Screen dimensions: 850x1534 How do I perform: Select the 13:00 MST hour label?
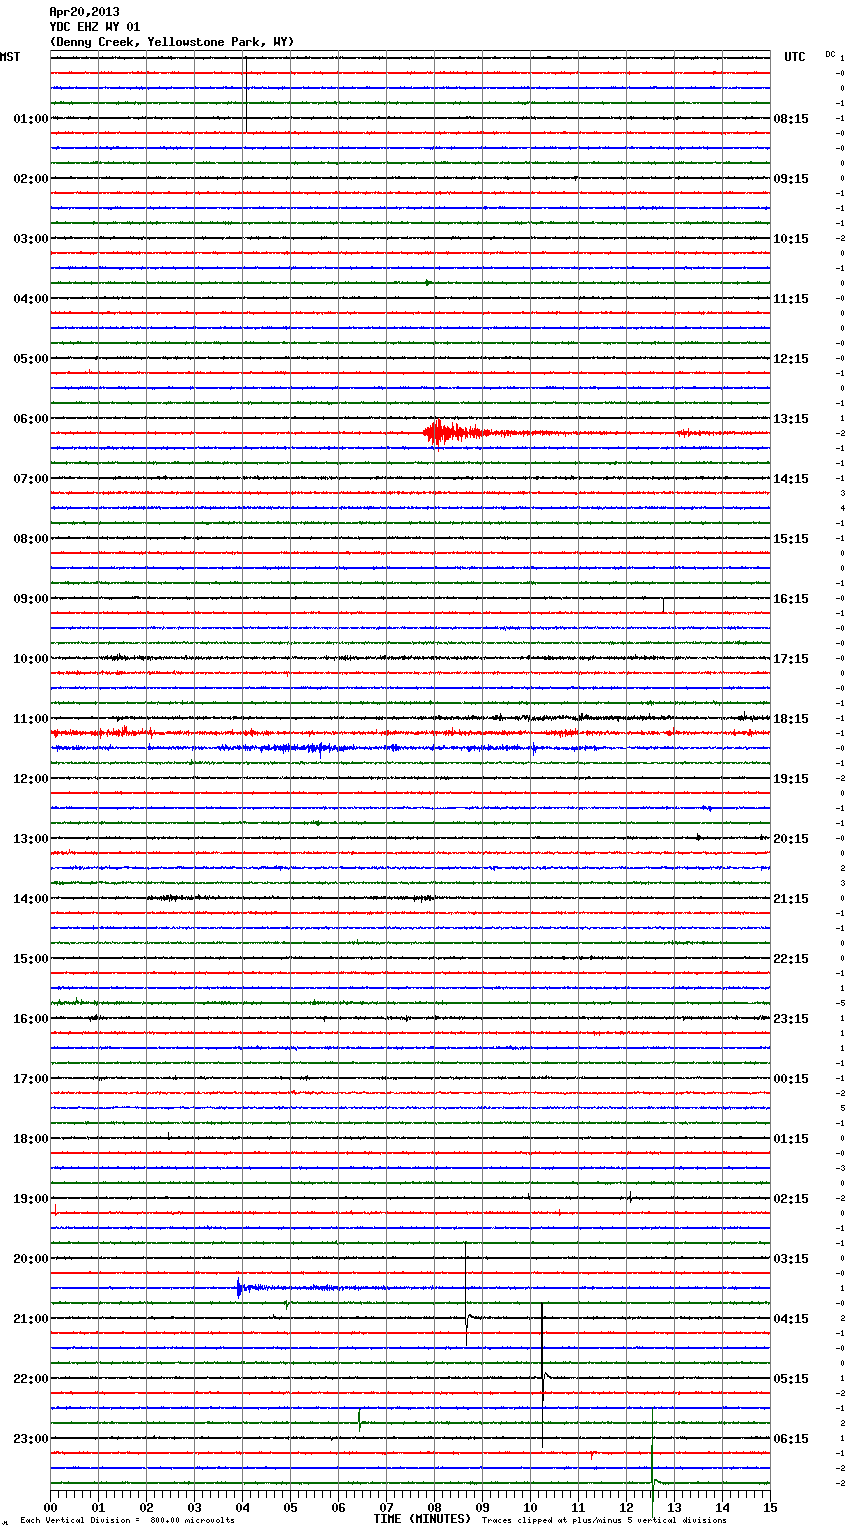click(x=31, y=839)
